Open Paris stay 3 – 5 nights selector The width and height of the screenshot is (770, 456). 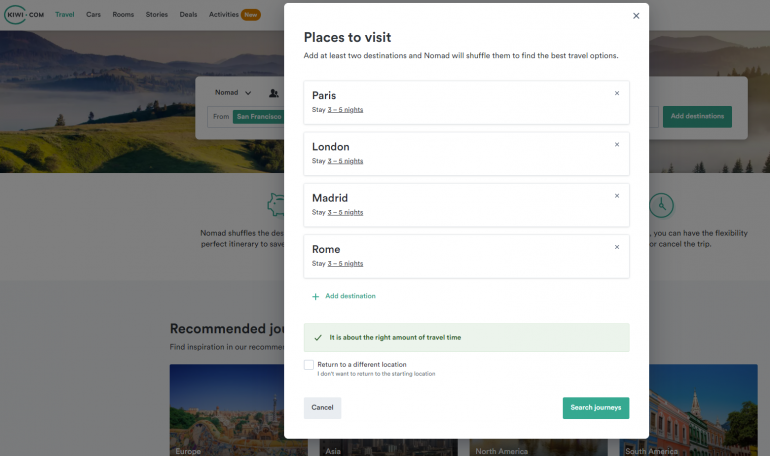point(345,110)
